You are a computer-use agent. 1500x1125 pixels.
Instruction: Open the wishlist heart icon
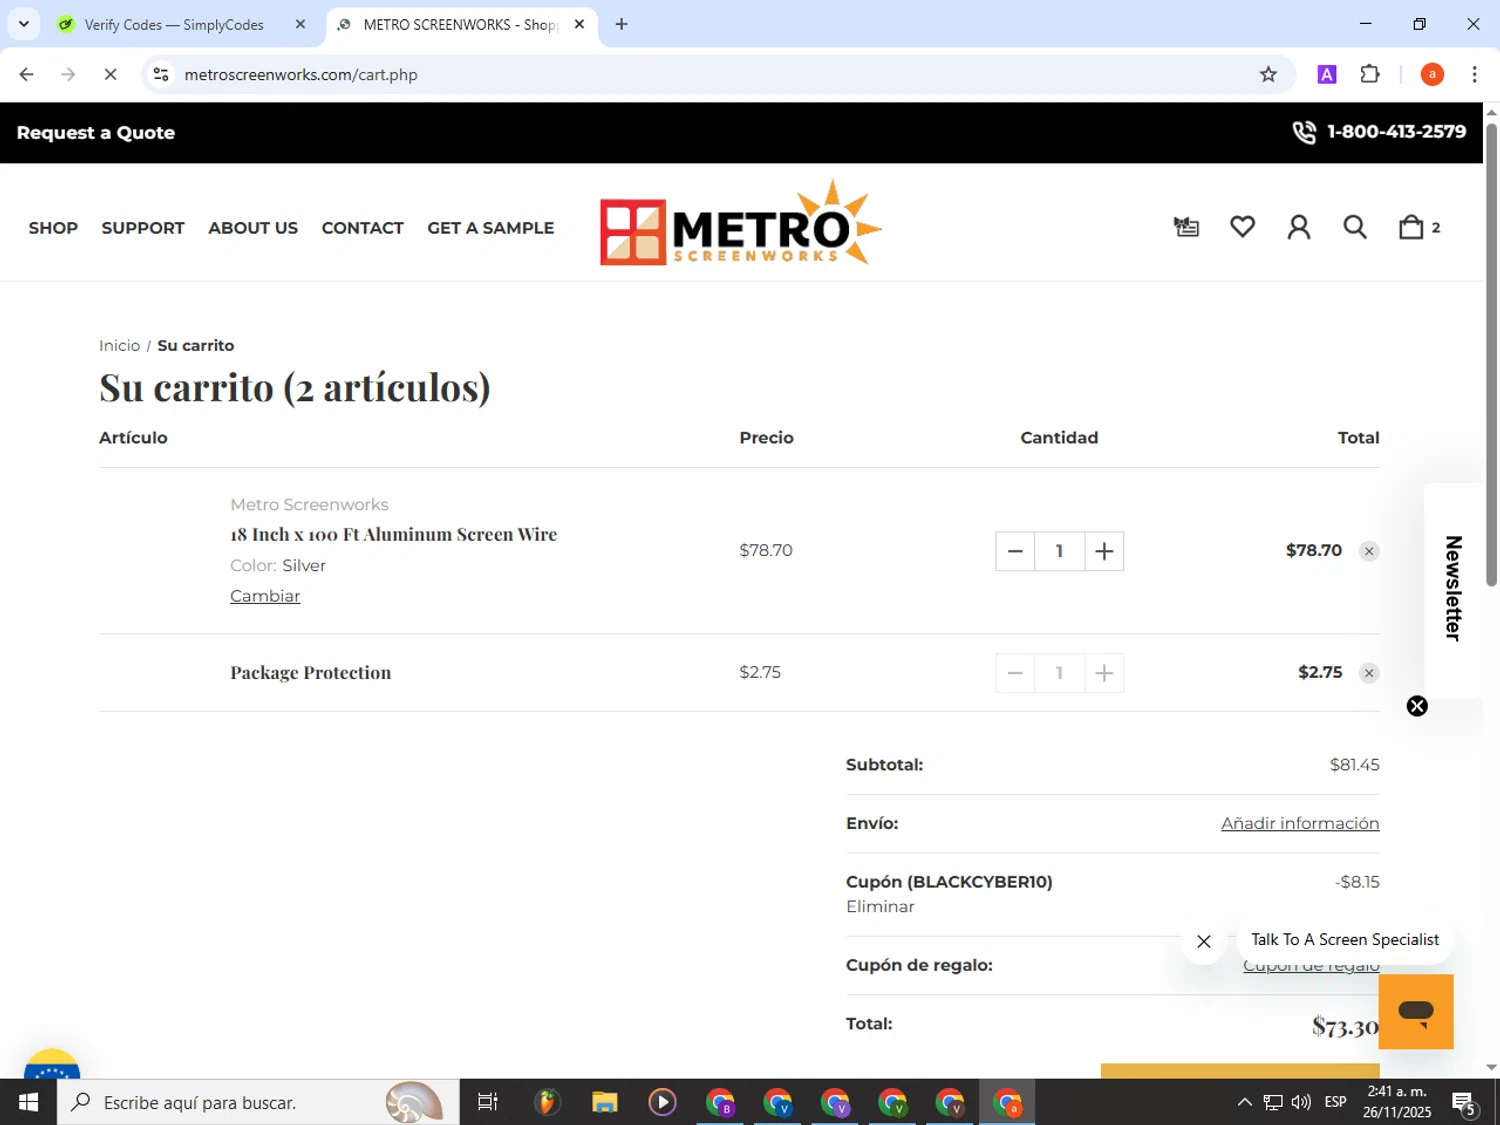click(x=1242, y=227)
